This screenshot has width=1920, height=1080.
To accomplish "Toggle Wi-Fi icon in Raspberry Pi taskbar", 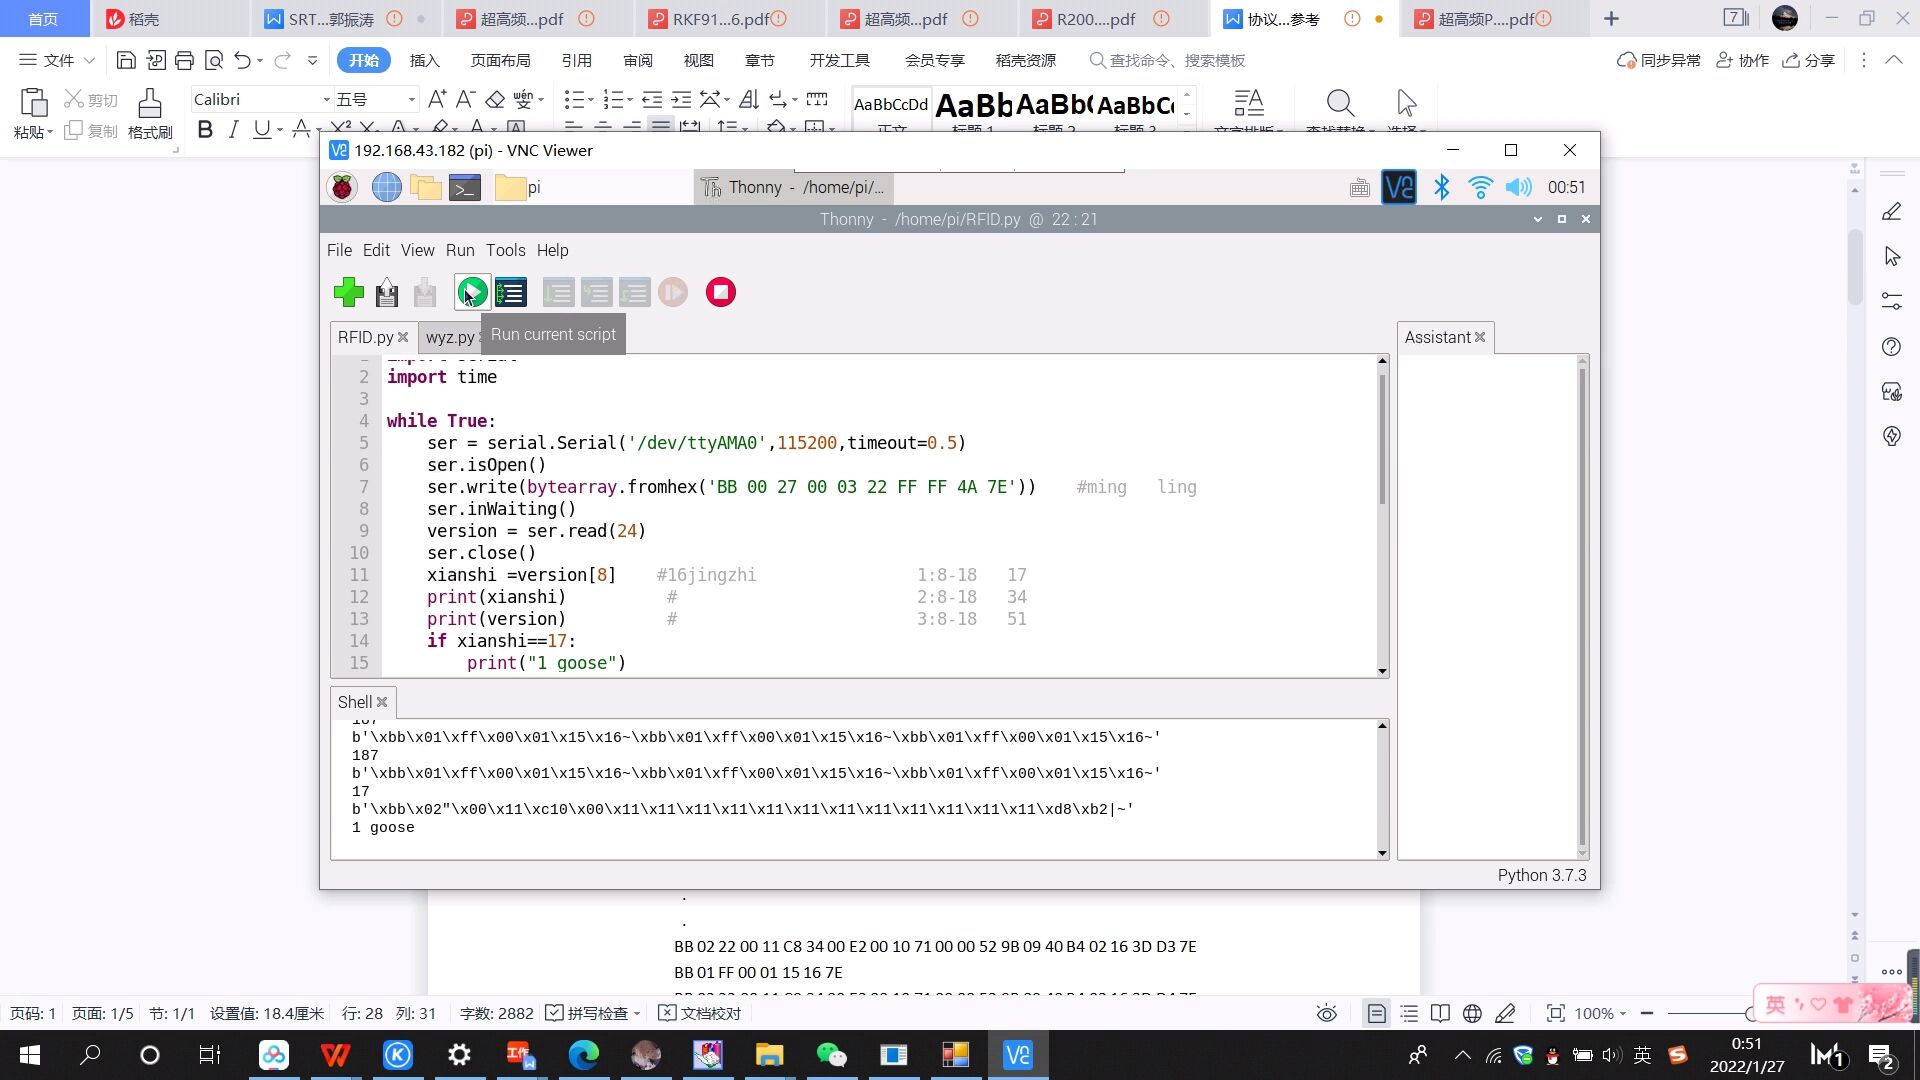I will (x=1480, y=186).
